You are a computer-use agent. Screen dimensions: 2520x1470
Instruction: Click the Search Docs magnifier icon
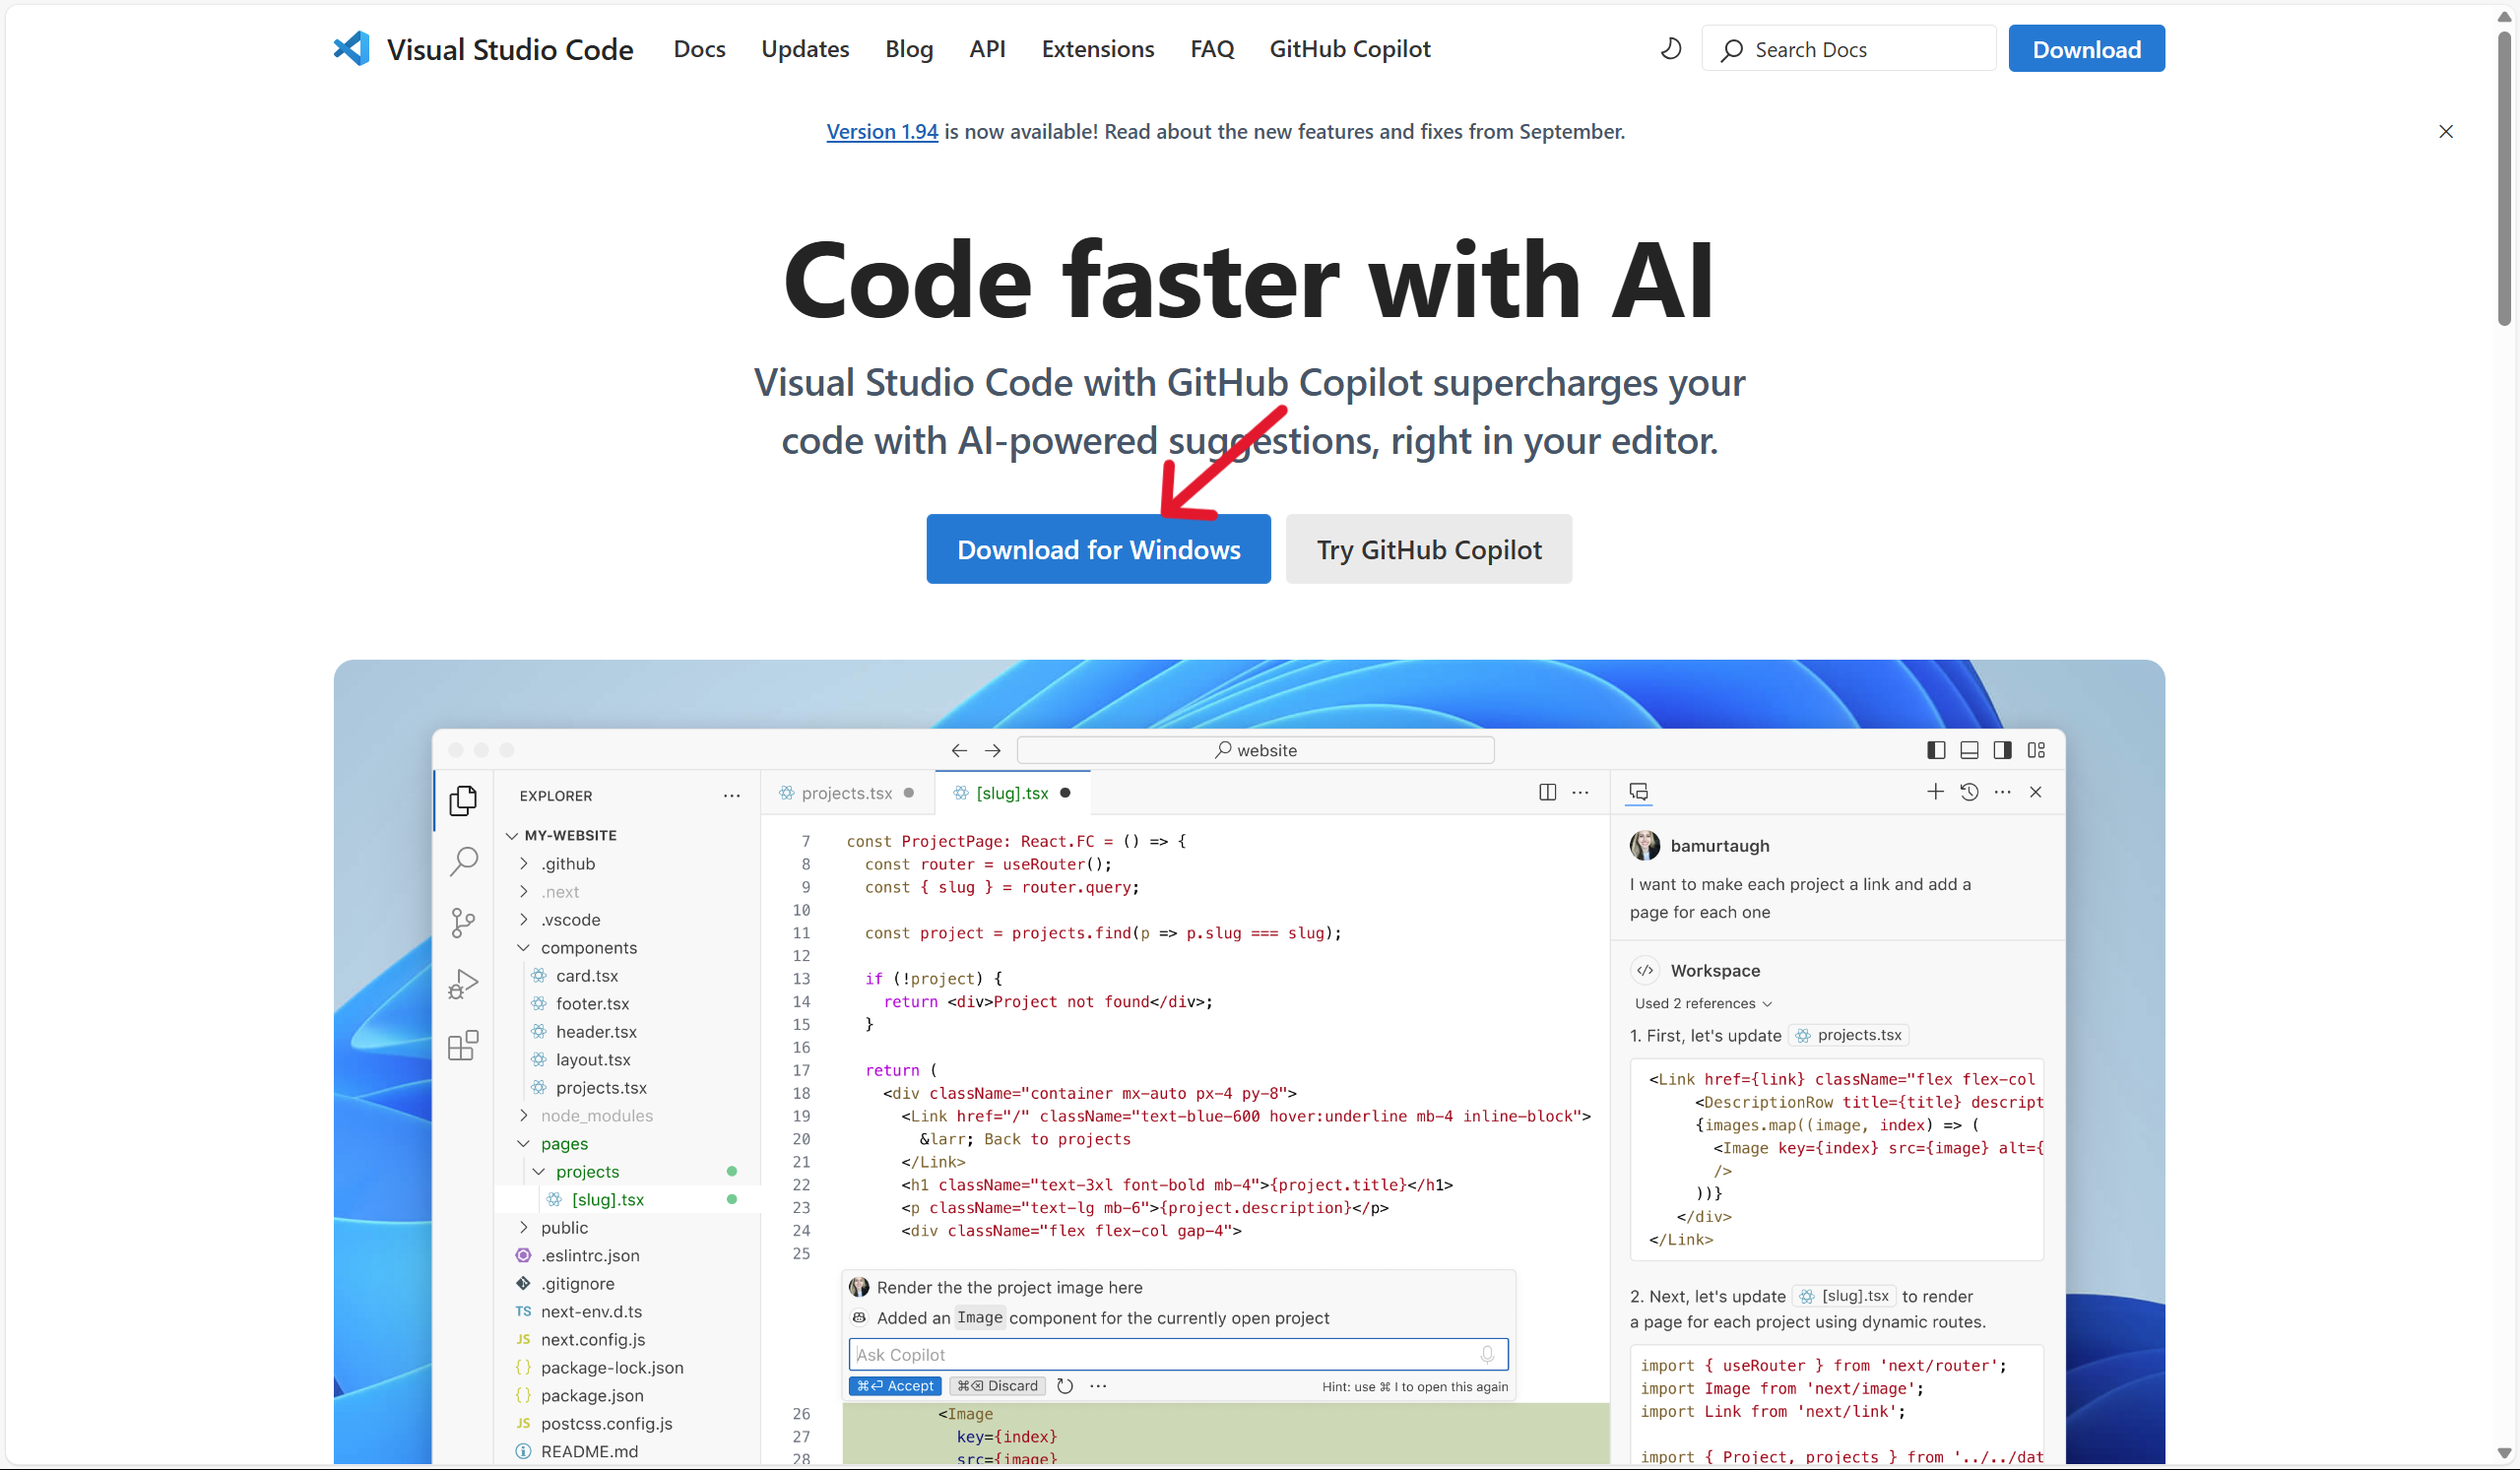tap(1732, 50)
